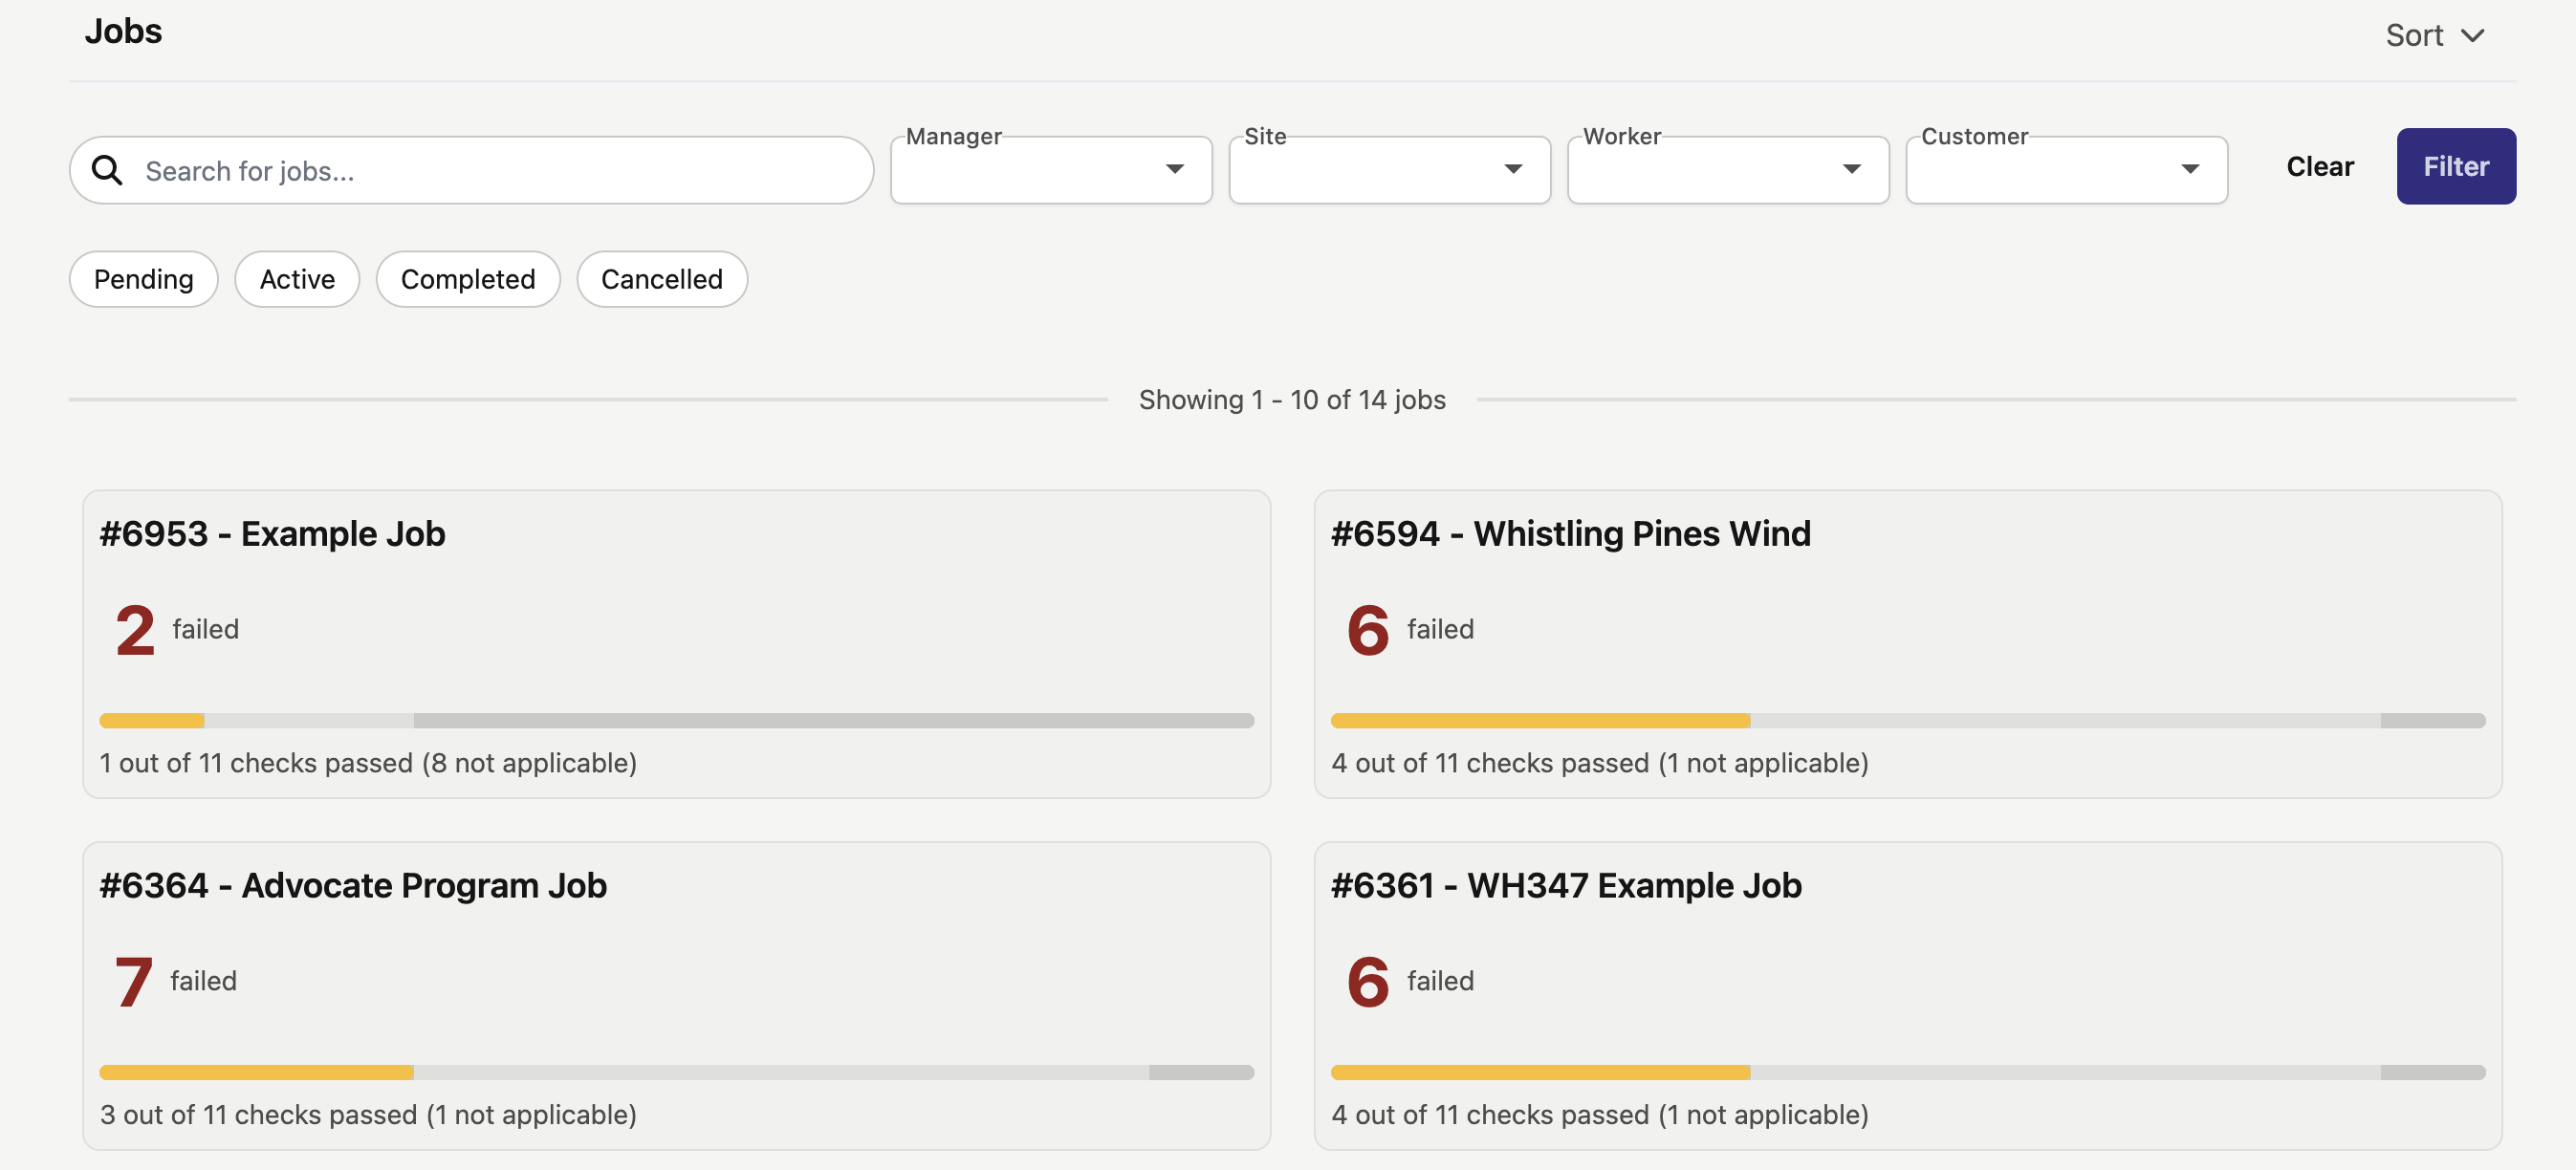Toggle the Completed status filter chip

point(467,279)
